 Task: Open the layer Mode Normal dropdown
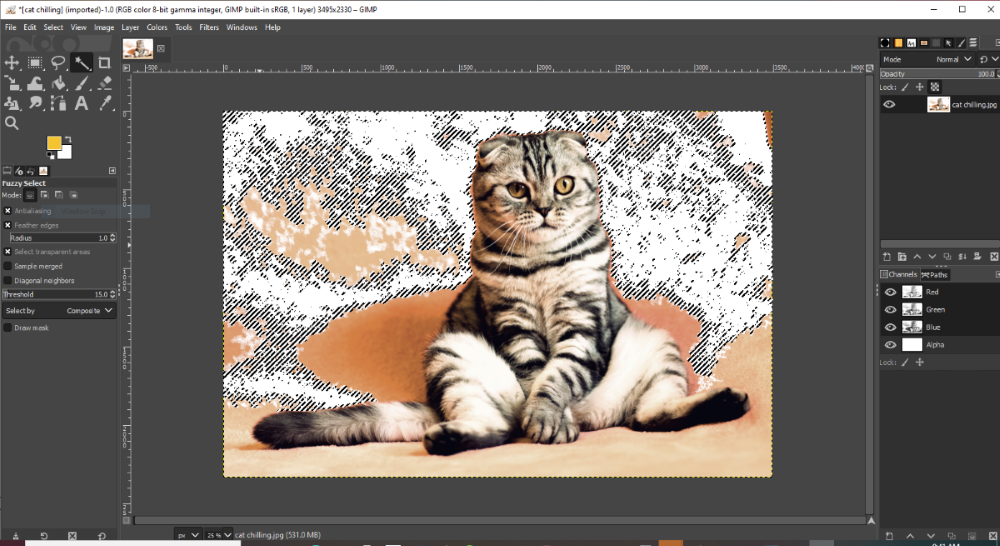(x=948, y=60)
